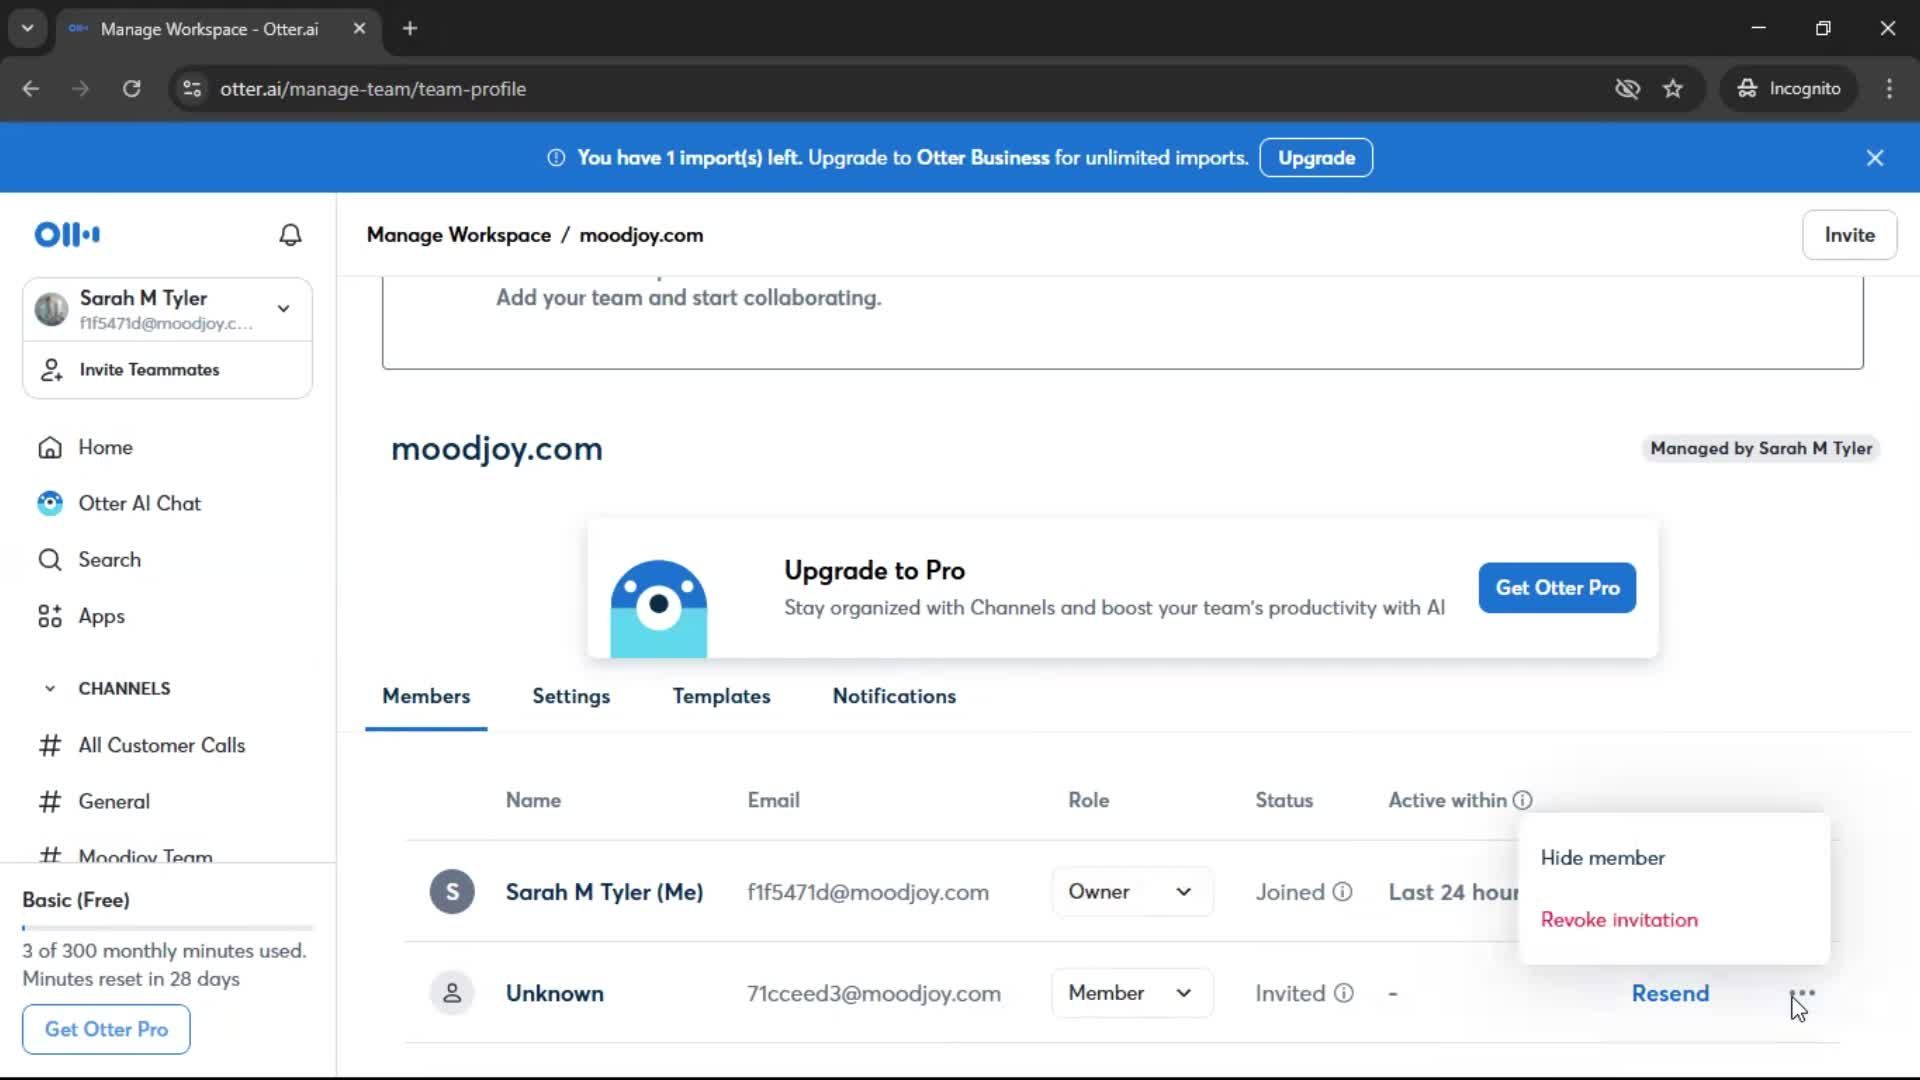Click Managed by Sarah M Tyler badge
The height and width of the screenshot is (1080, 1920).
point(1761,448)
